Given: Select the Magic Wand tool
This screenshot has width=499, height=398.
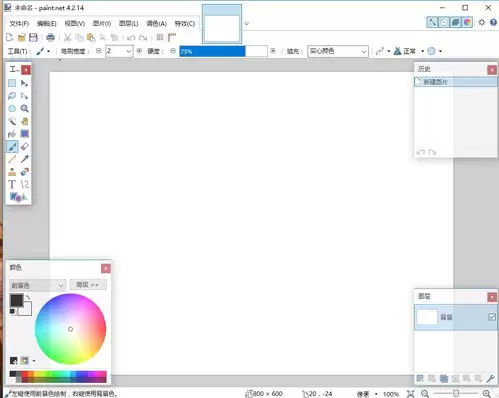Looking at the screenshot, I should point(12,121).
